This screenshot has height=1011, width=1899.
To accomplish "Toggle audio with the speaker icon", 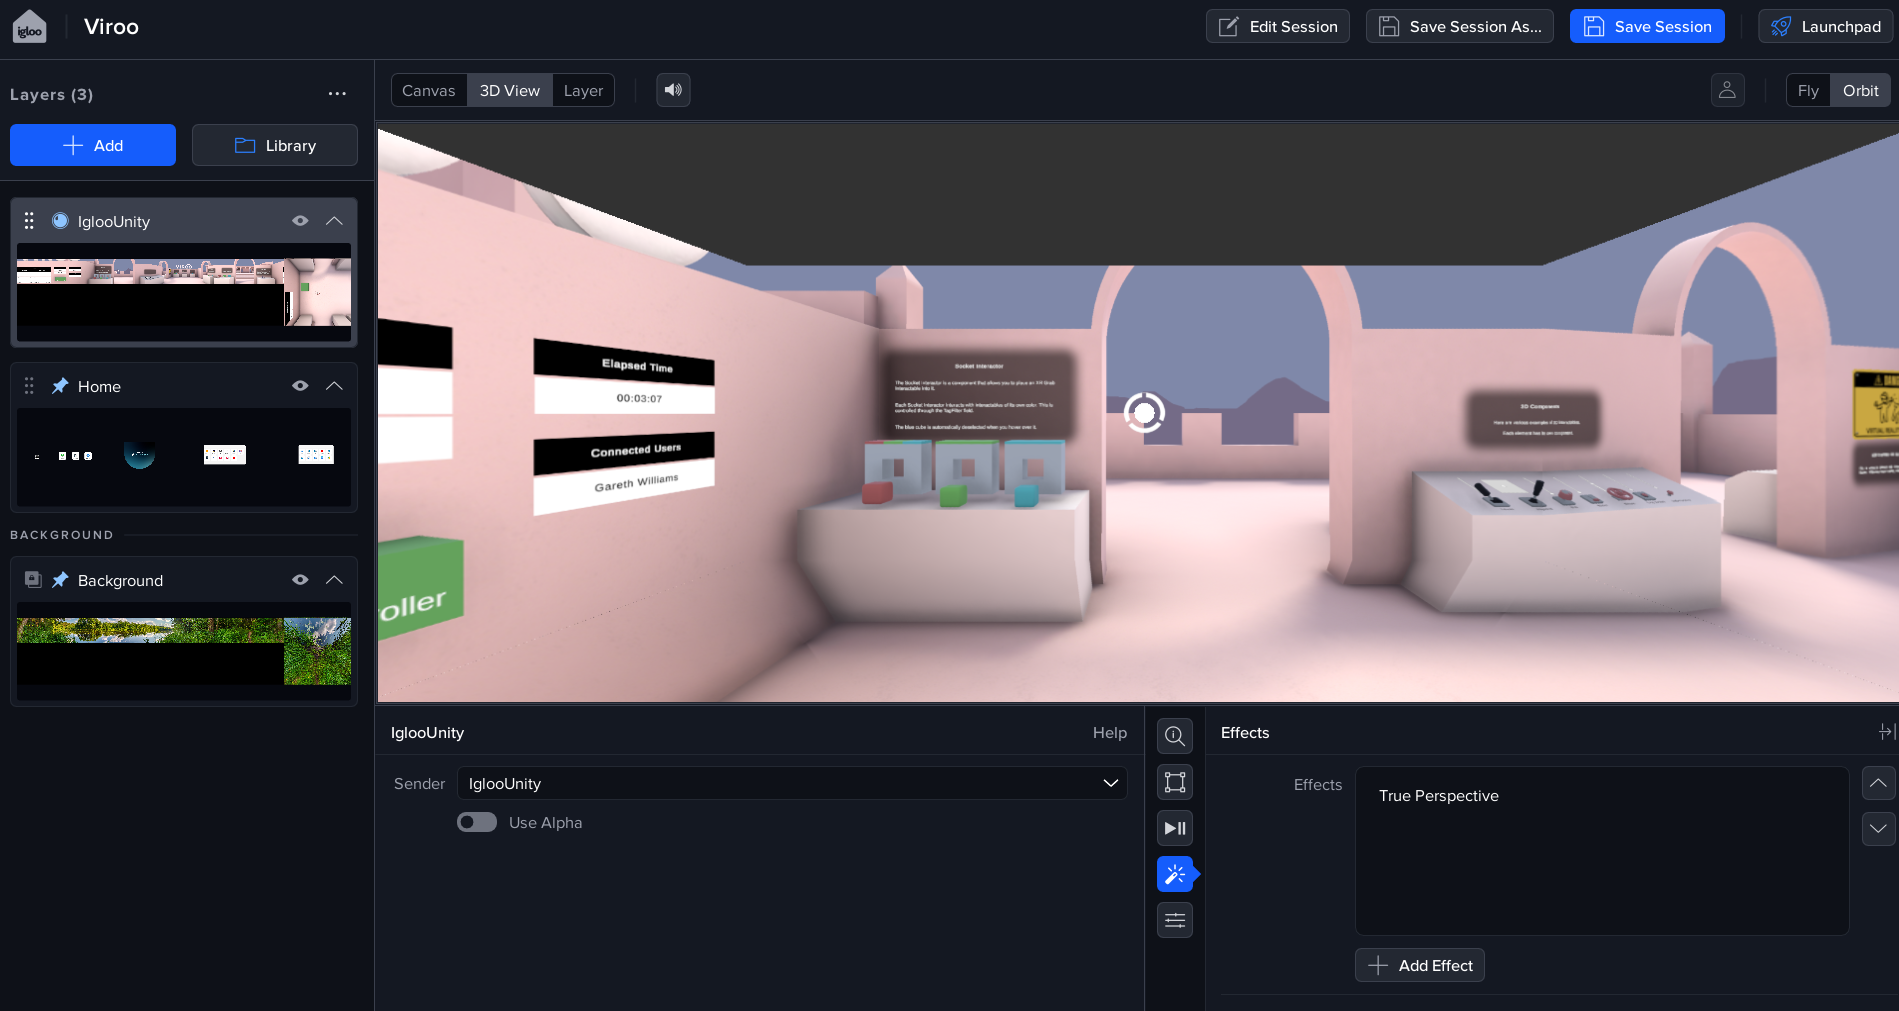I will click(x=673, y=90).
